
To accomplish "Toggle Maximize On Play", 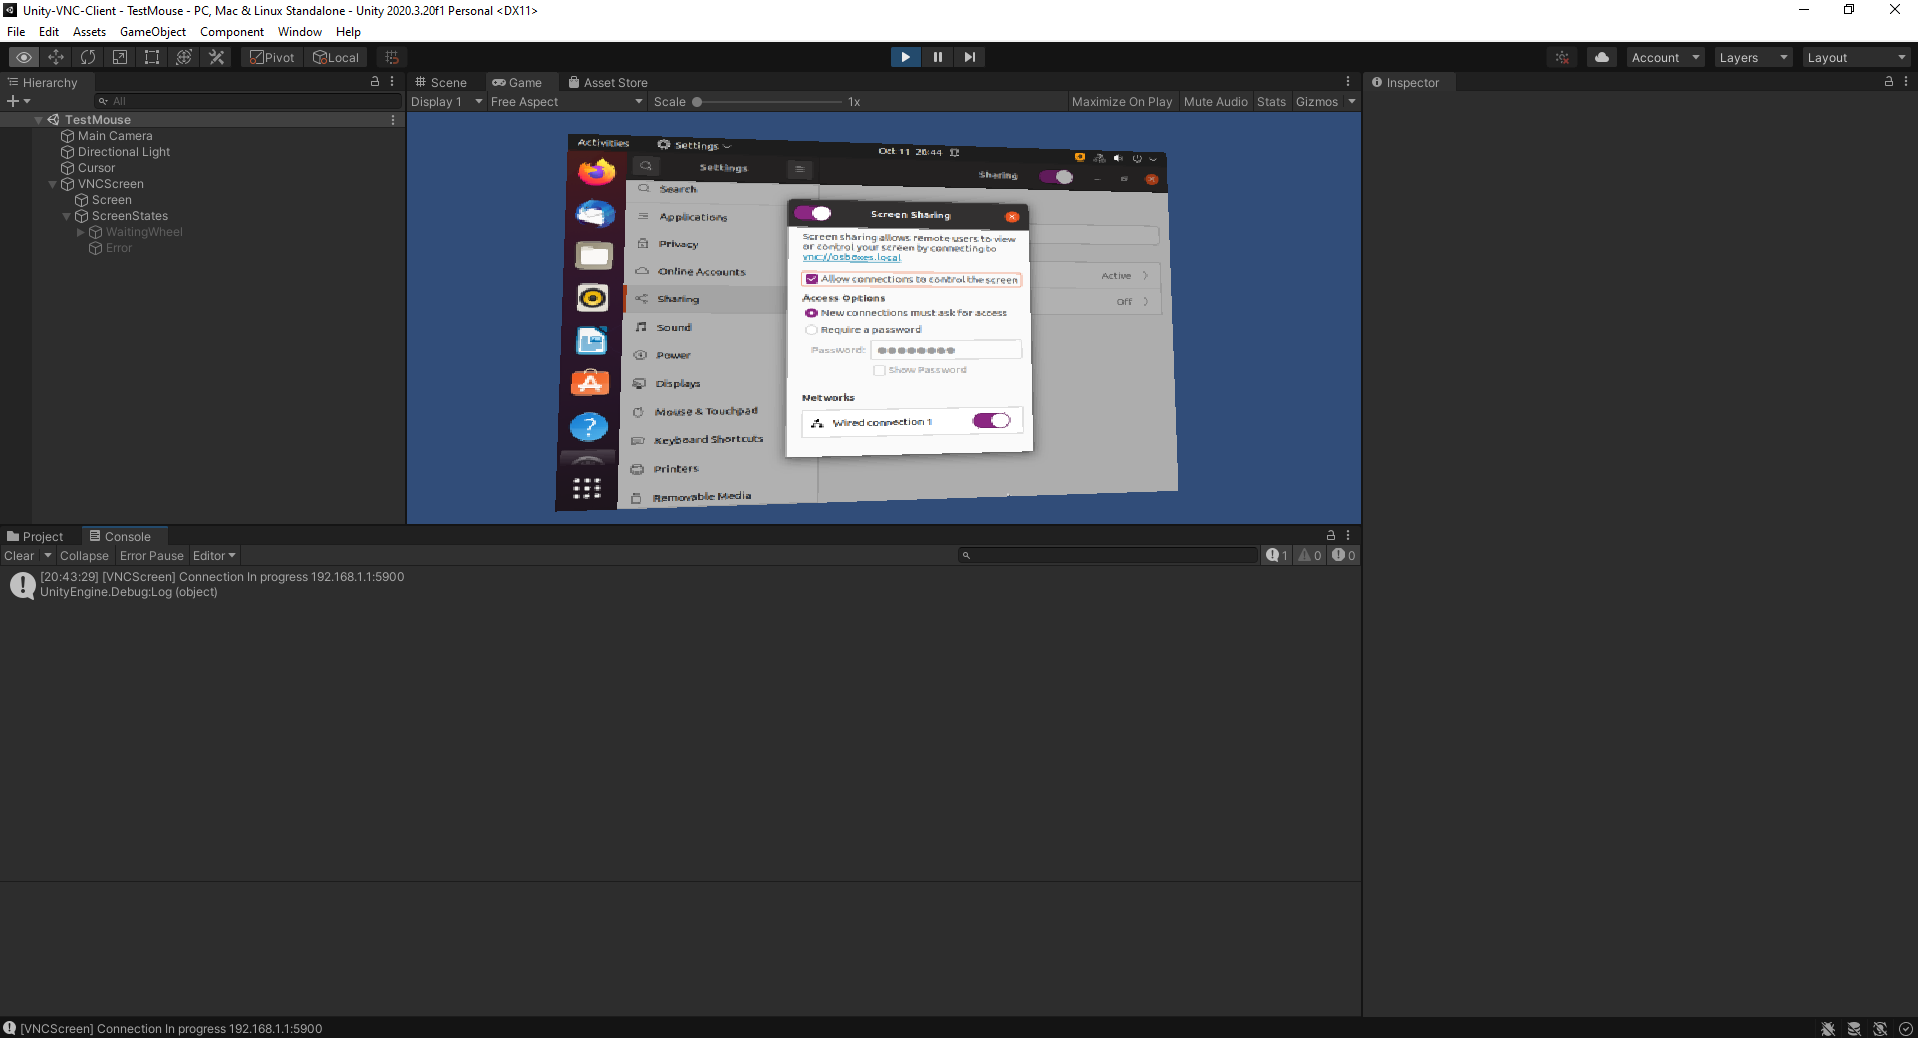I will tap(1122, 102).
